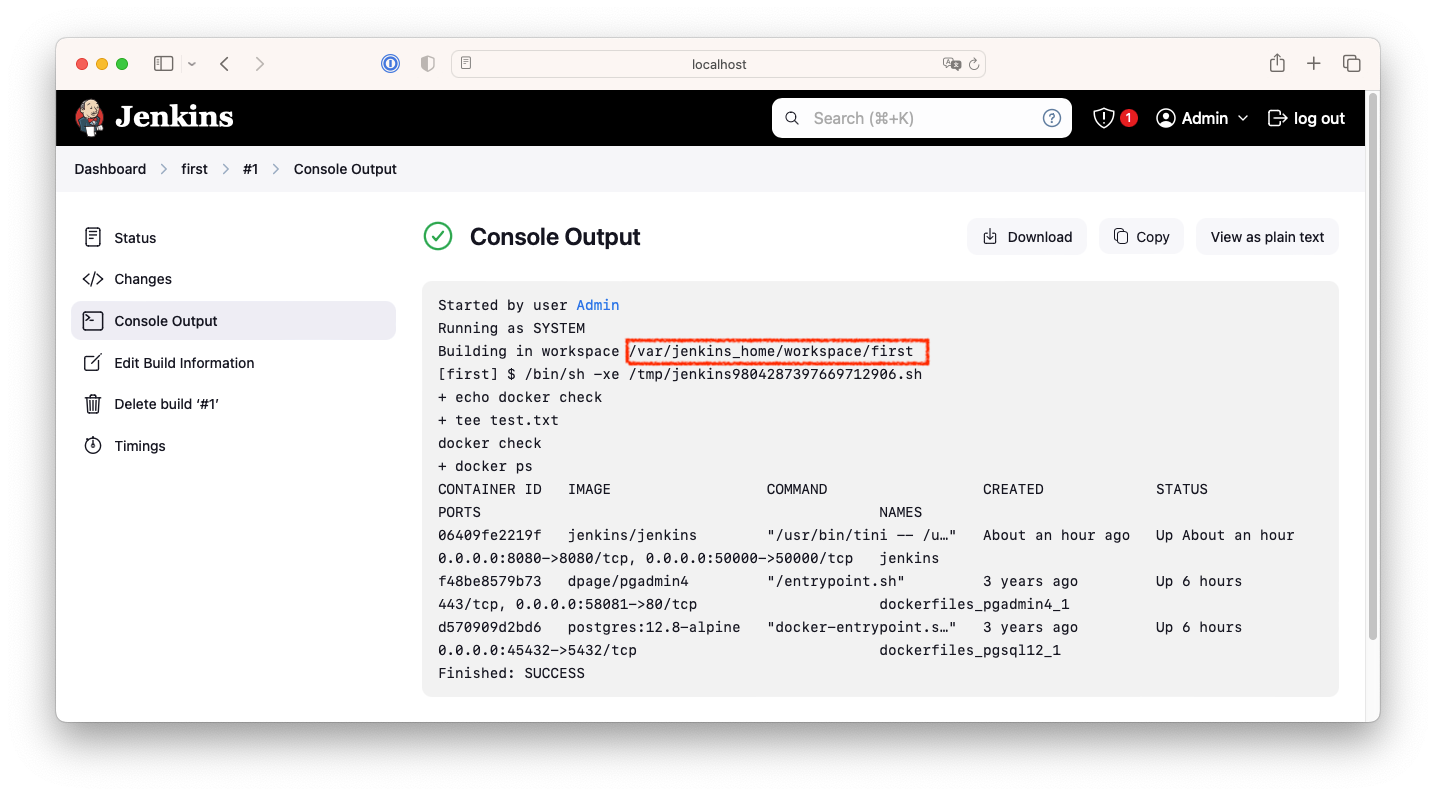Click container name dockerfiles_pgsql12_1
Screen dimensions: 1436x796
(x=970, y=650)
